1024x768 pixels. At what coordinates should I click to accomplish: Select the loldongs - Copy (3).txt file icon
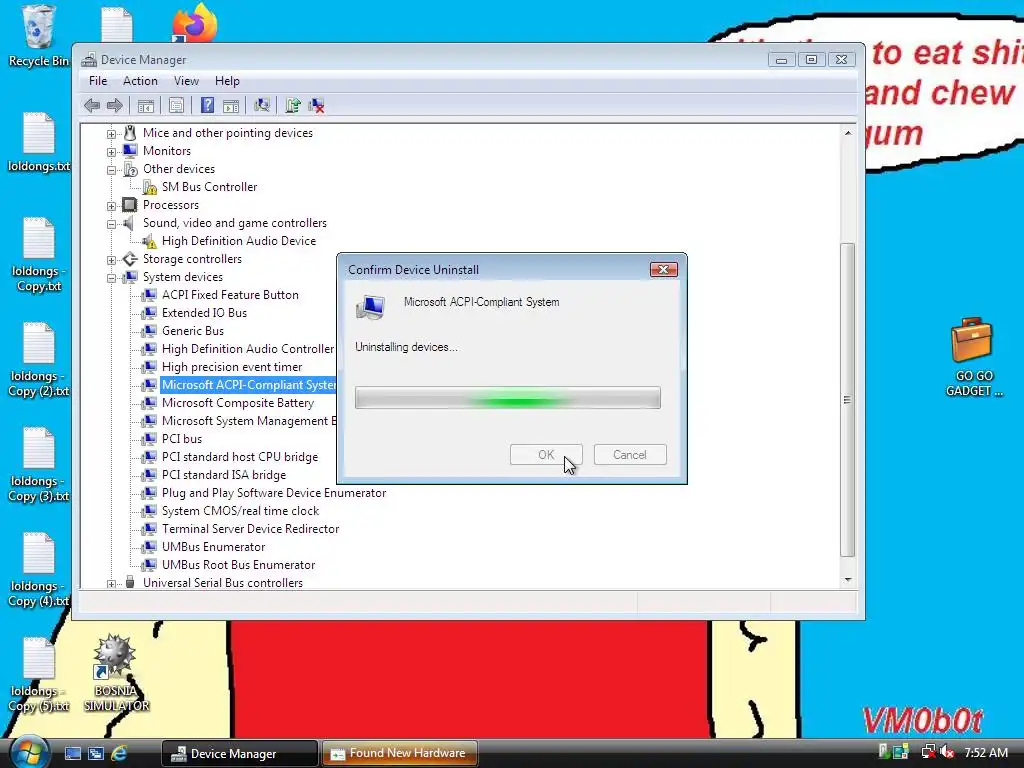[x=39, y=465]
